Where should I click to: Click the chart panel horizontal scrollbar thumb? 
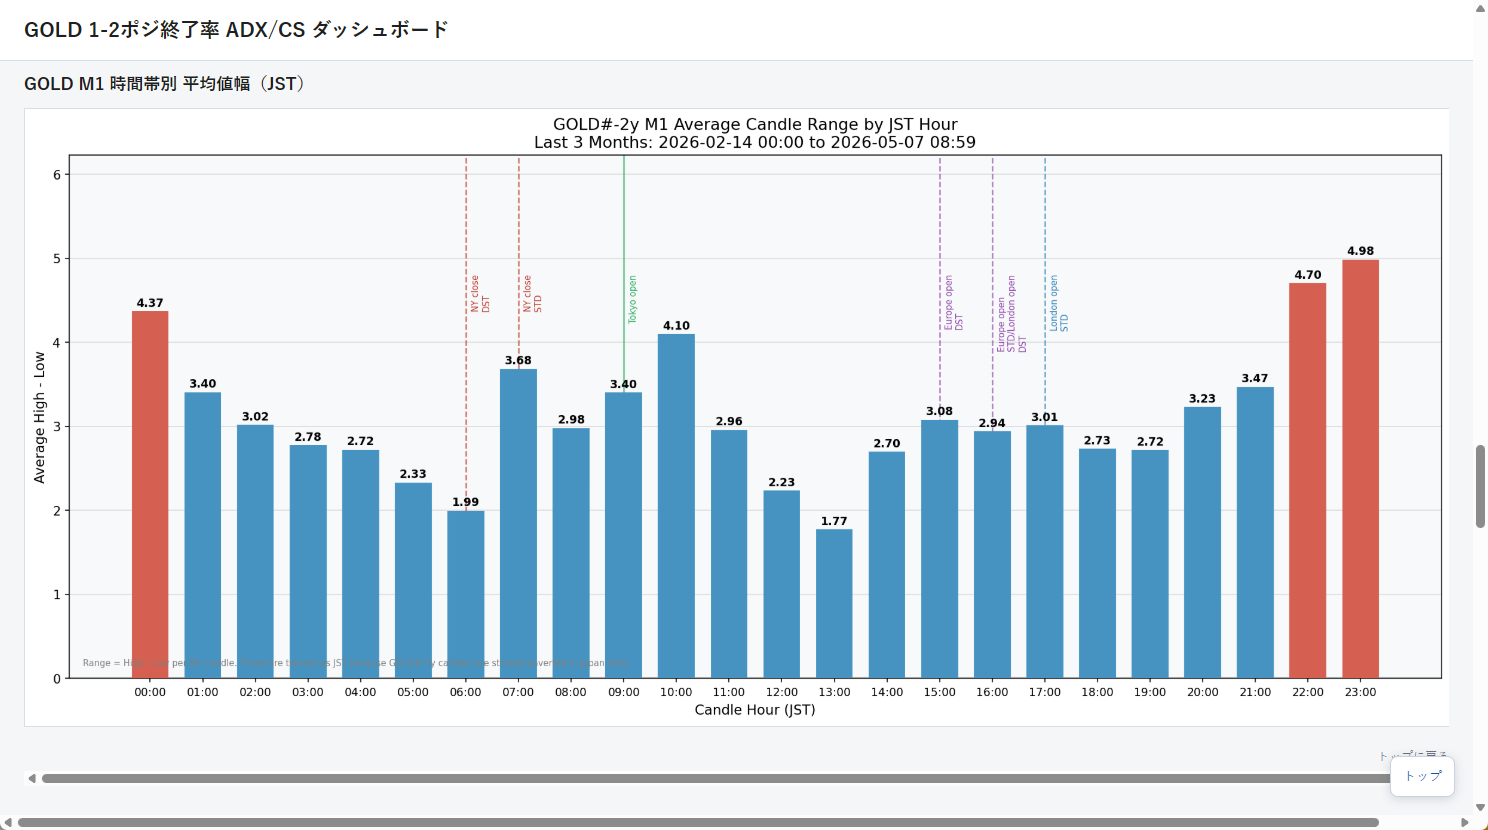(x=717, y=778)
